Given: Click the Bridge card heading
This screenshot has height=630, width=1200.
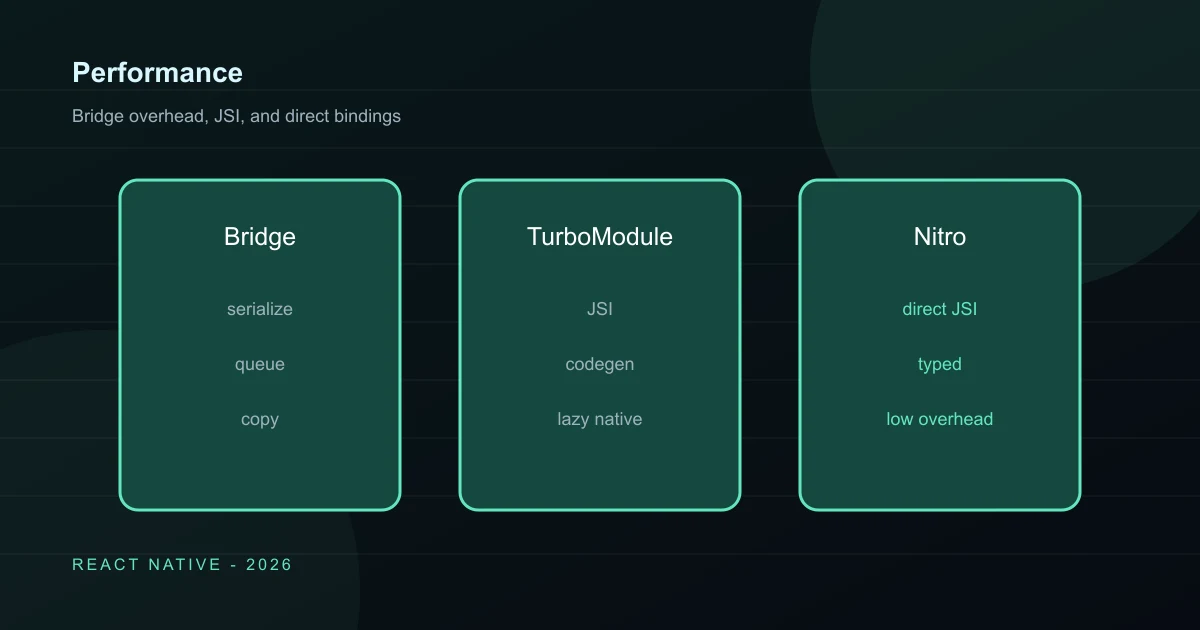Looking at the screenshot, I should coord(260,237).
